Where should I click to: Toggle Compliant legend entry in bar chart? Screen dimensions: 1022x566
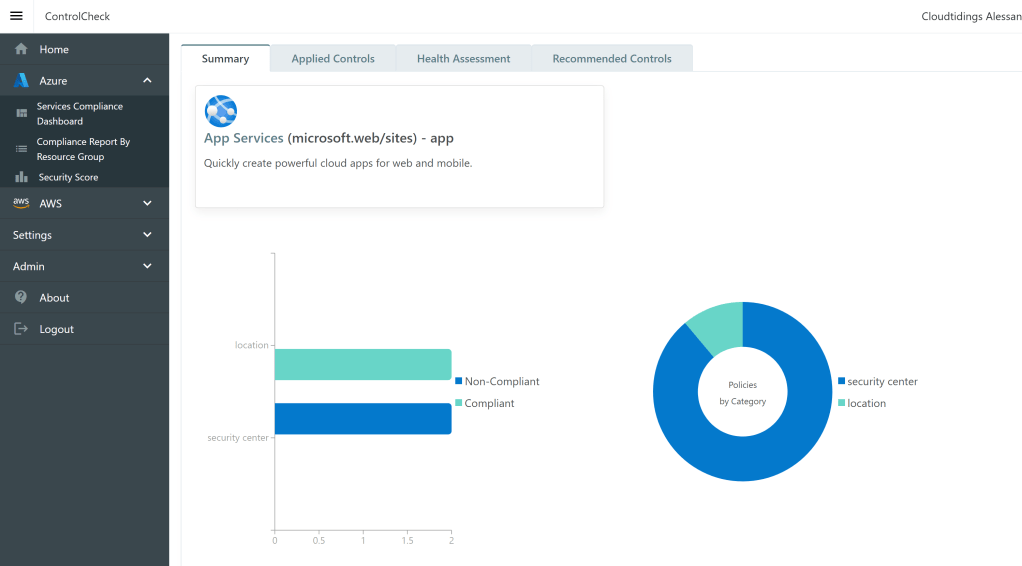[485, 403]
